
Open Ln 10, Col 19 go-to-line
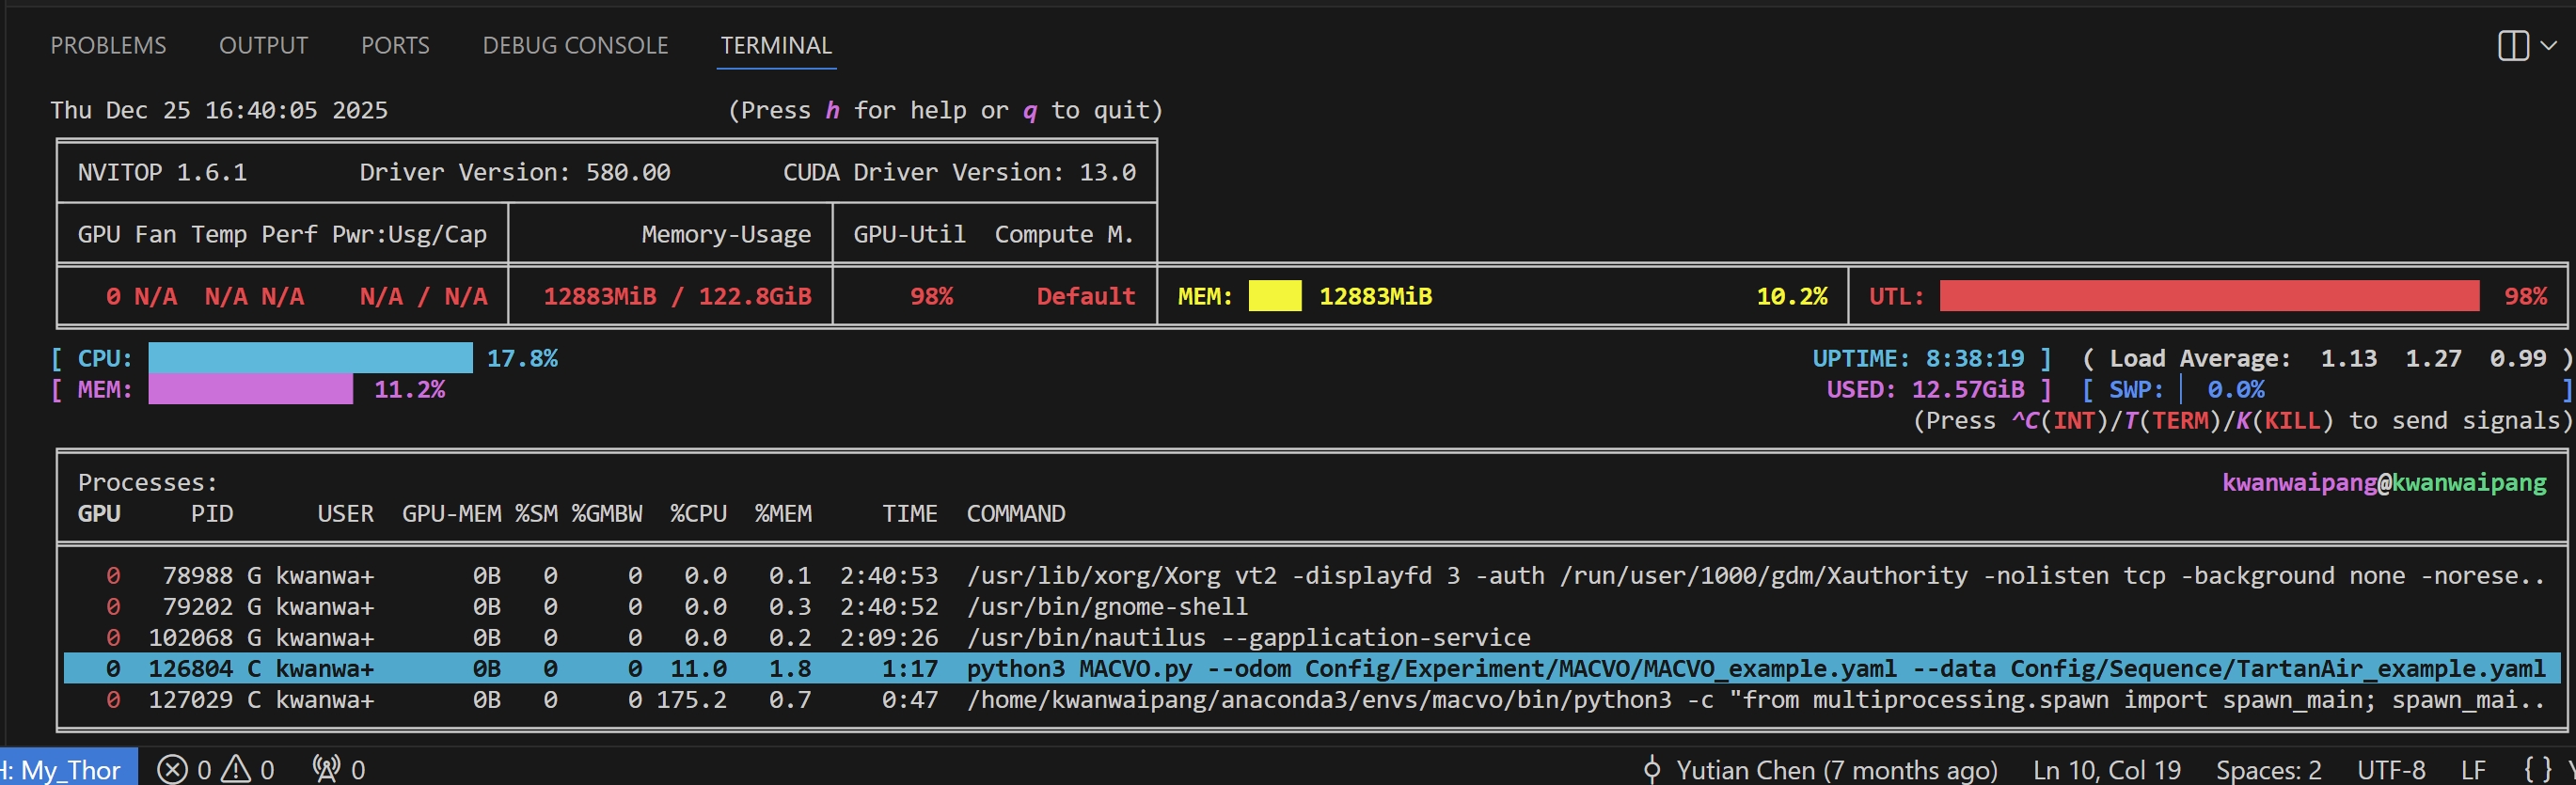pos(2106,770)
